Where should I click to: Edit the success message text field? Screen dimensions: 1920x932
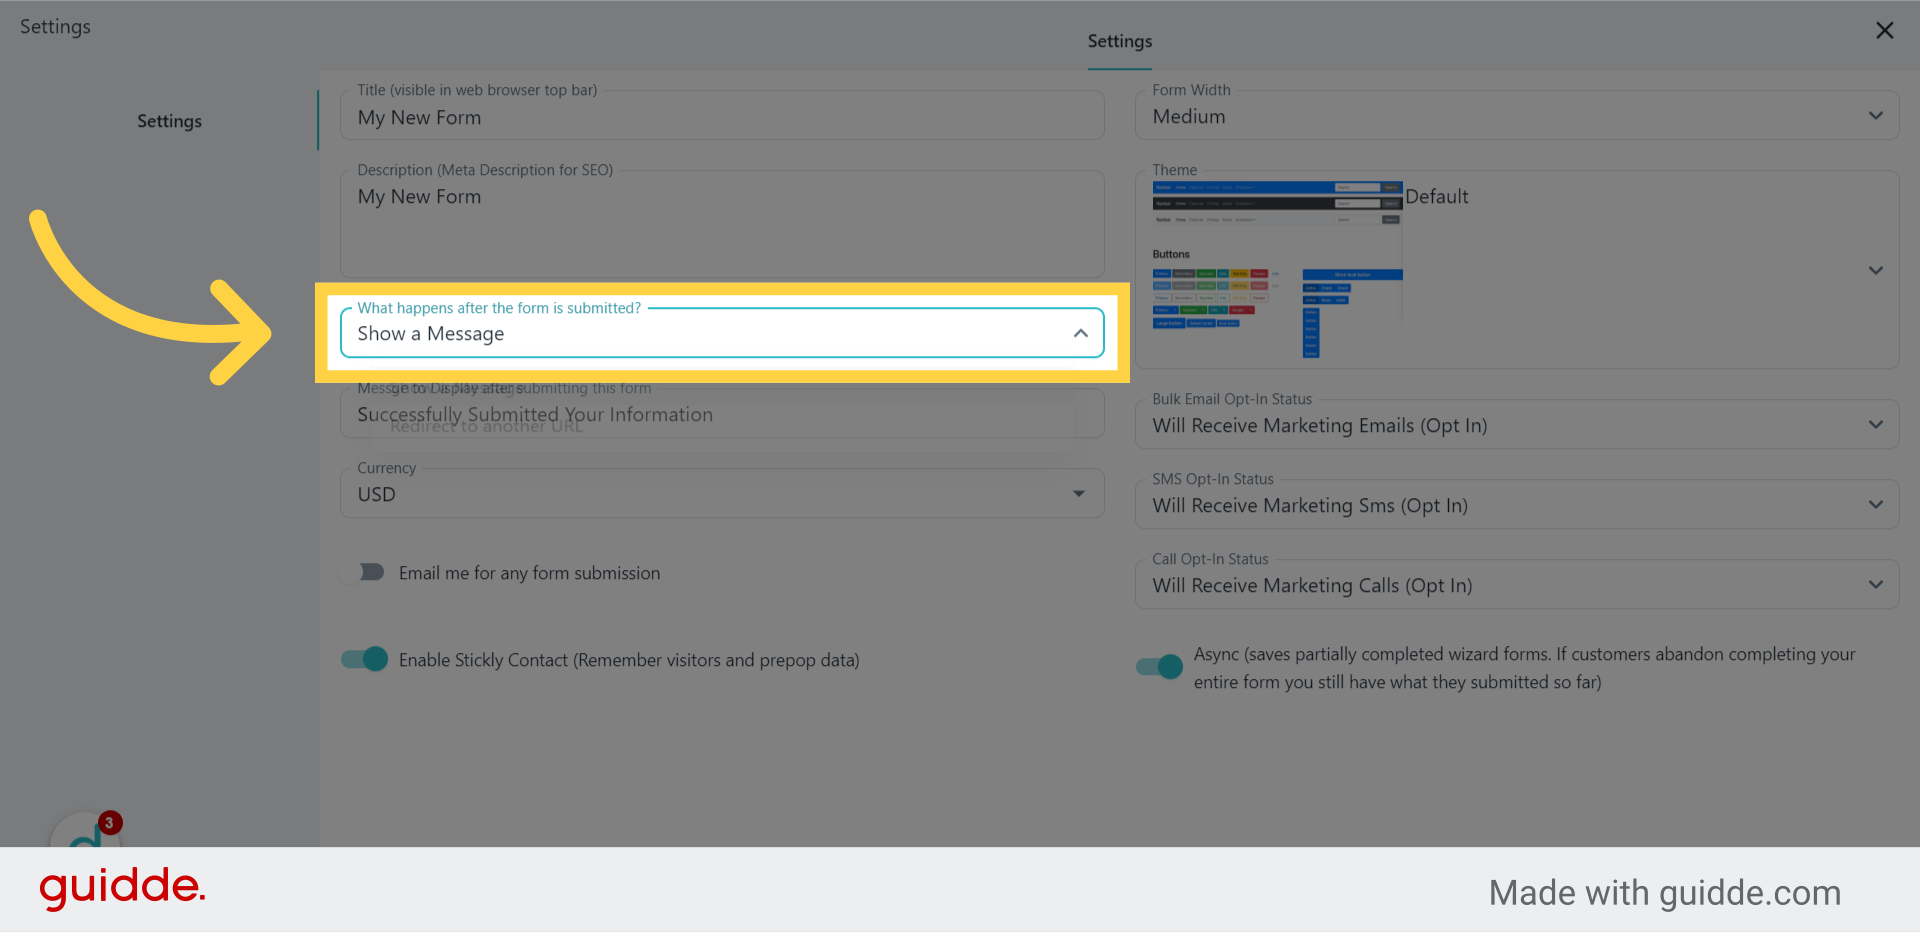click(x=720, y=414)
